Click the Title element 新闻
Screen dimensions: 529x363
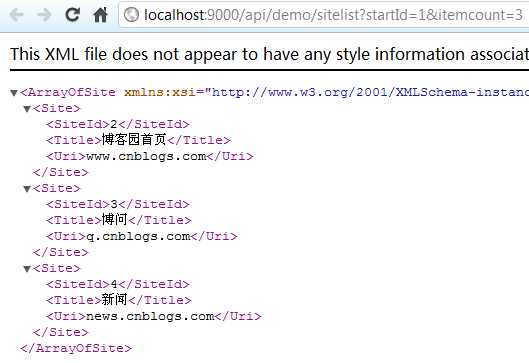119,300
